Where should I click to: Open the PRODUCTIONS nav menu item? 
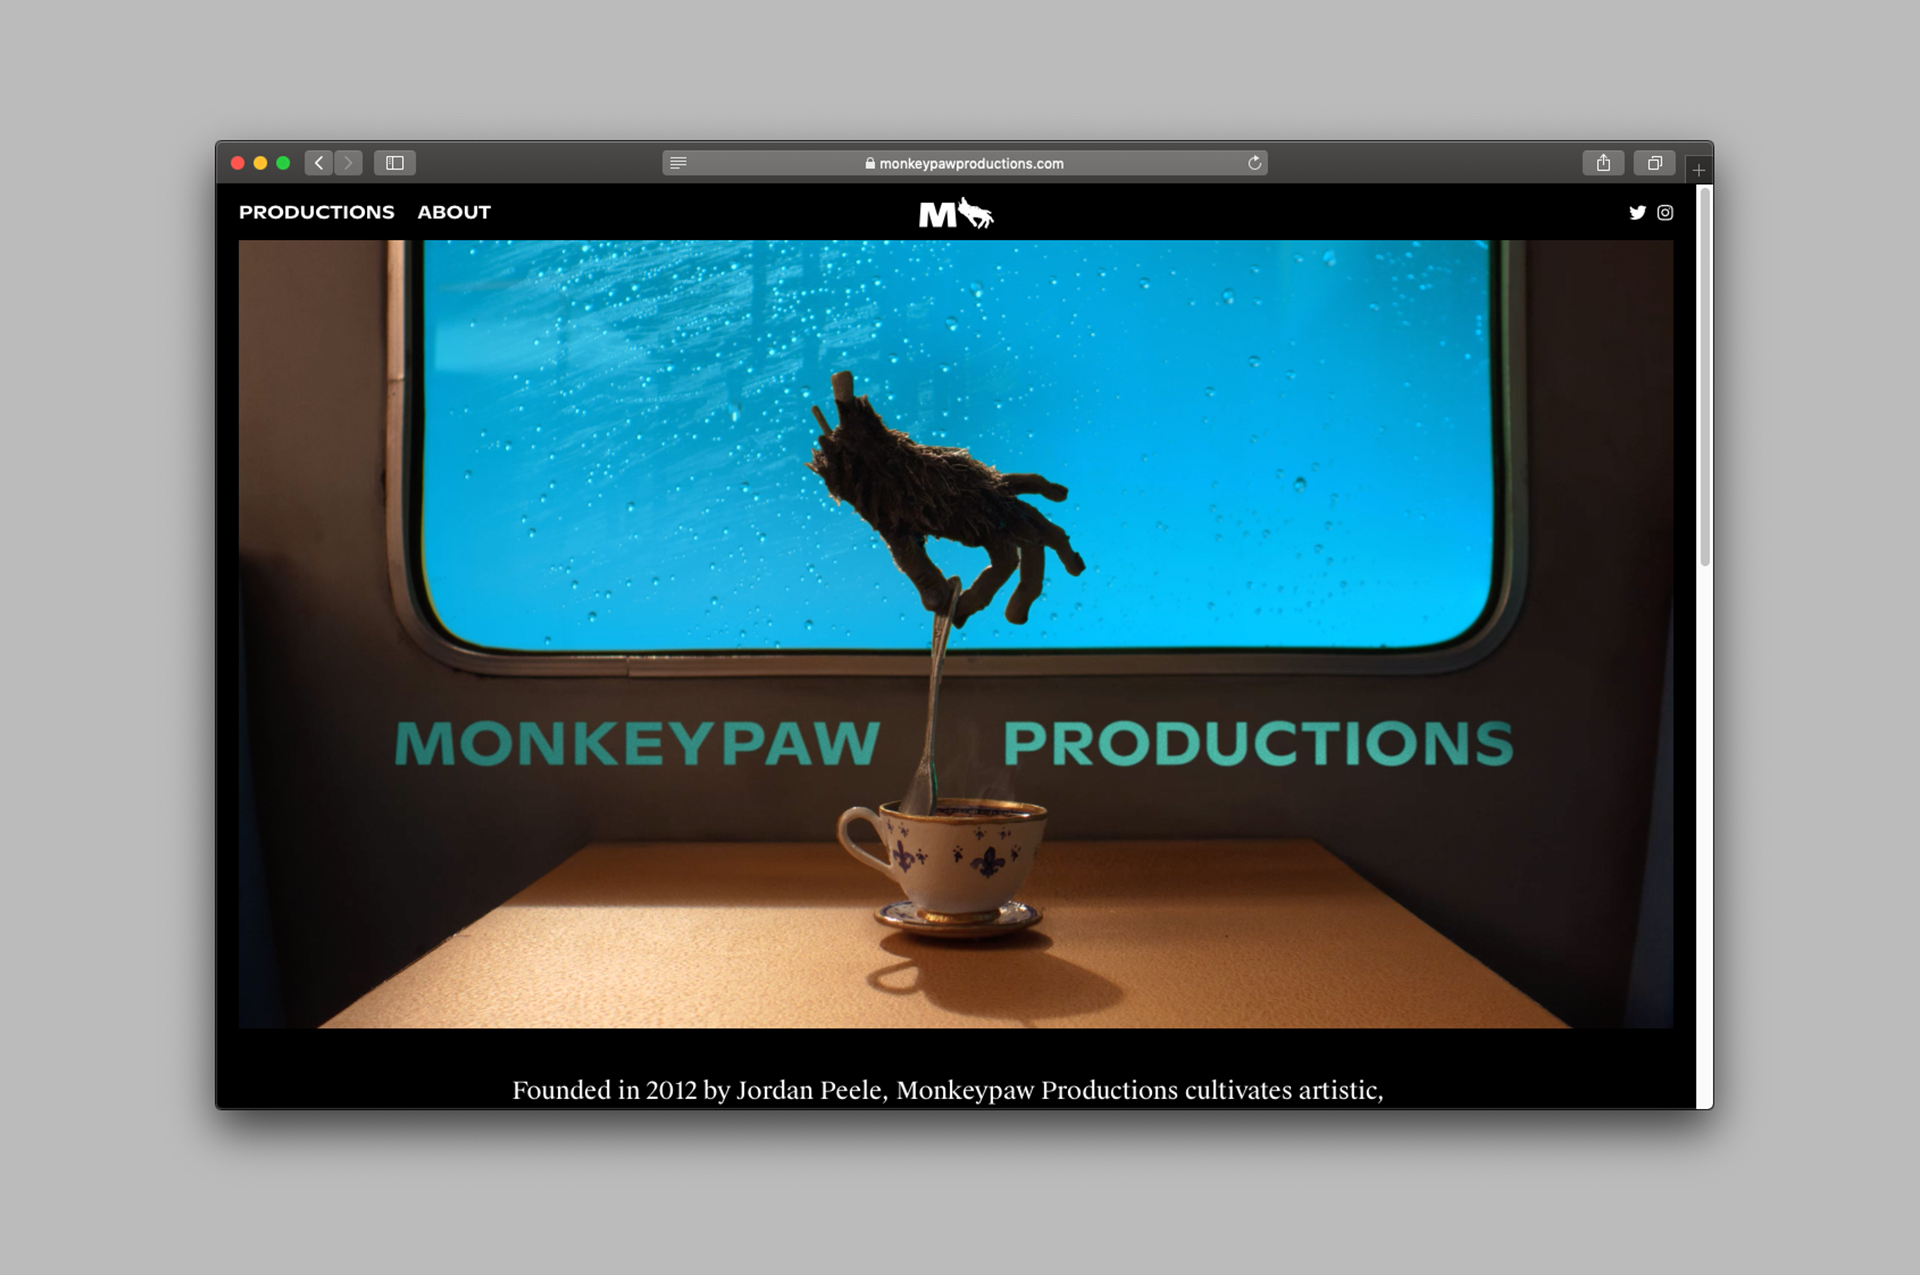(x=316, y=212)
